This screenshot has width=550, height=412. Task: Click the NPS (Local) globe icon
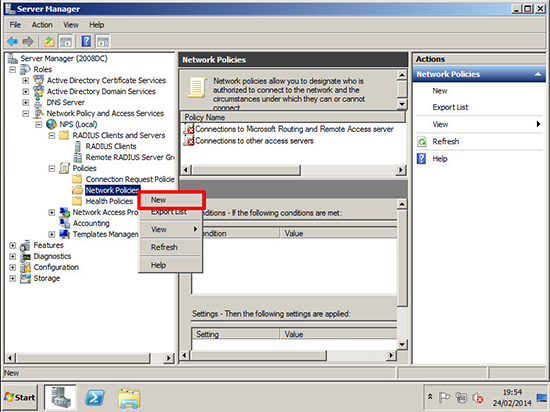(x=51, y=124)
